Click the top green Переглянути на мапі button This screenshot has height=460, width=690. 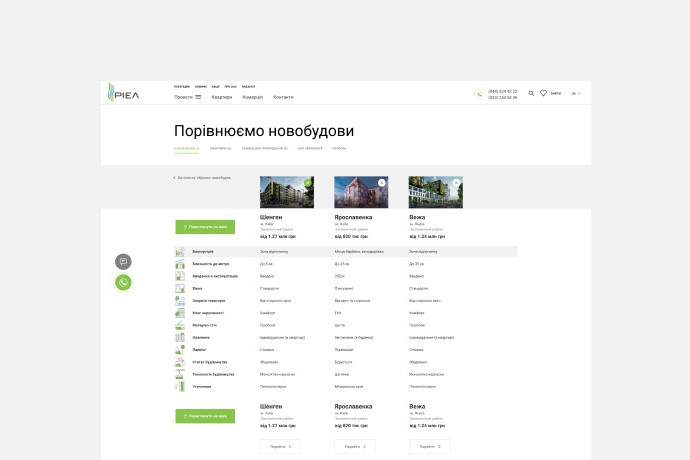205,227
